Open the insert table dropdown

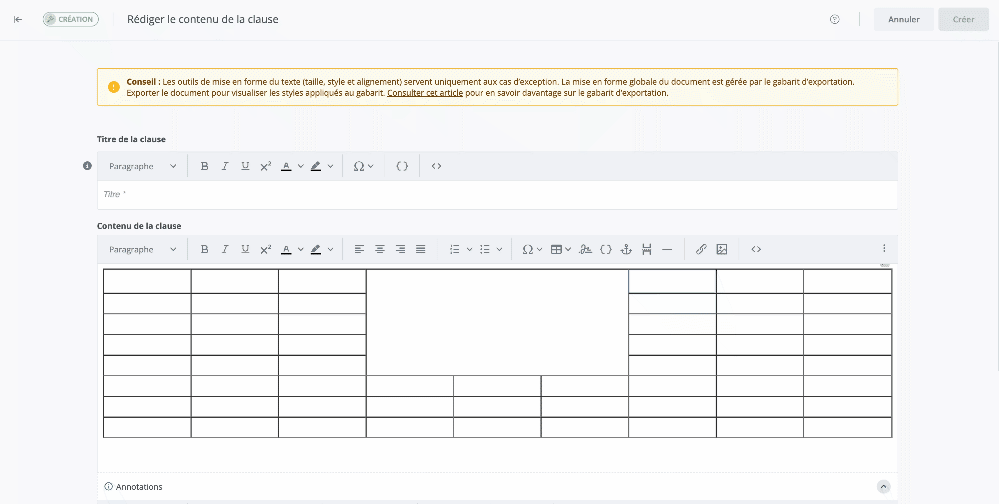click(561, 249)
